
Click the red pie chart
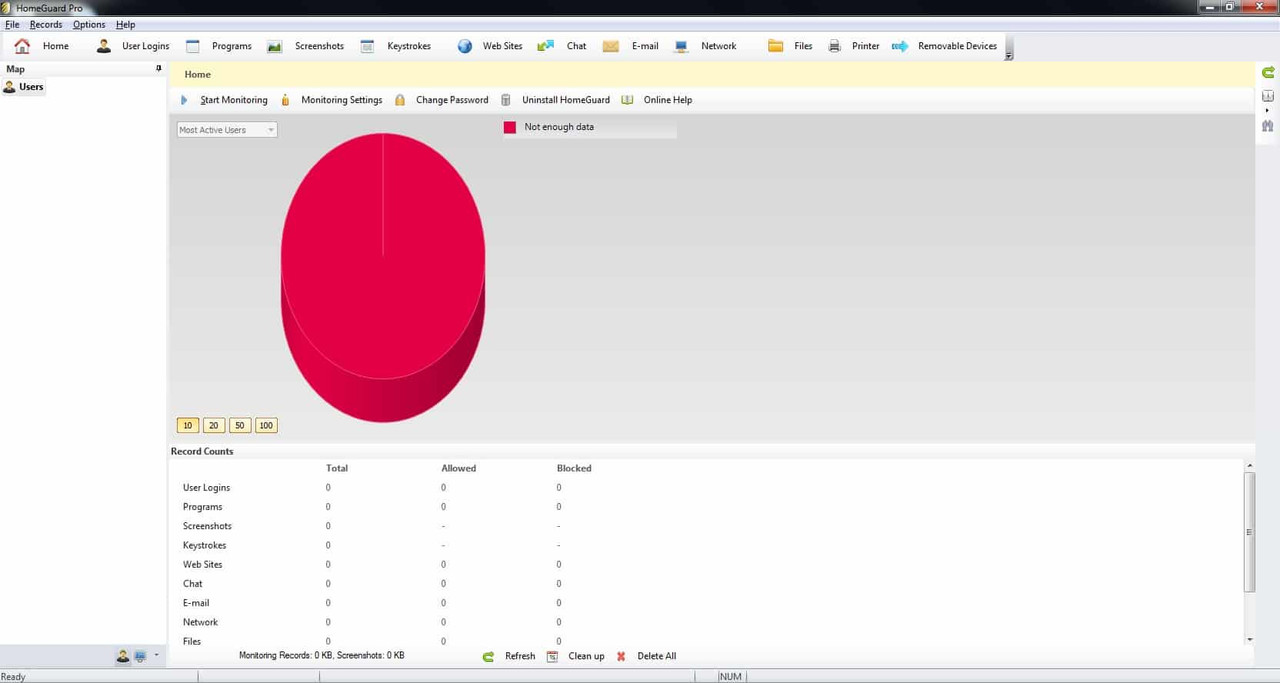(x=383, y=277)
